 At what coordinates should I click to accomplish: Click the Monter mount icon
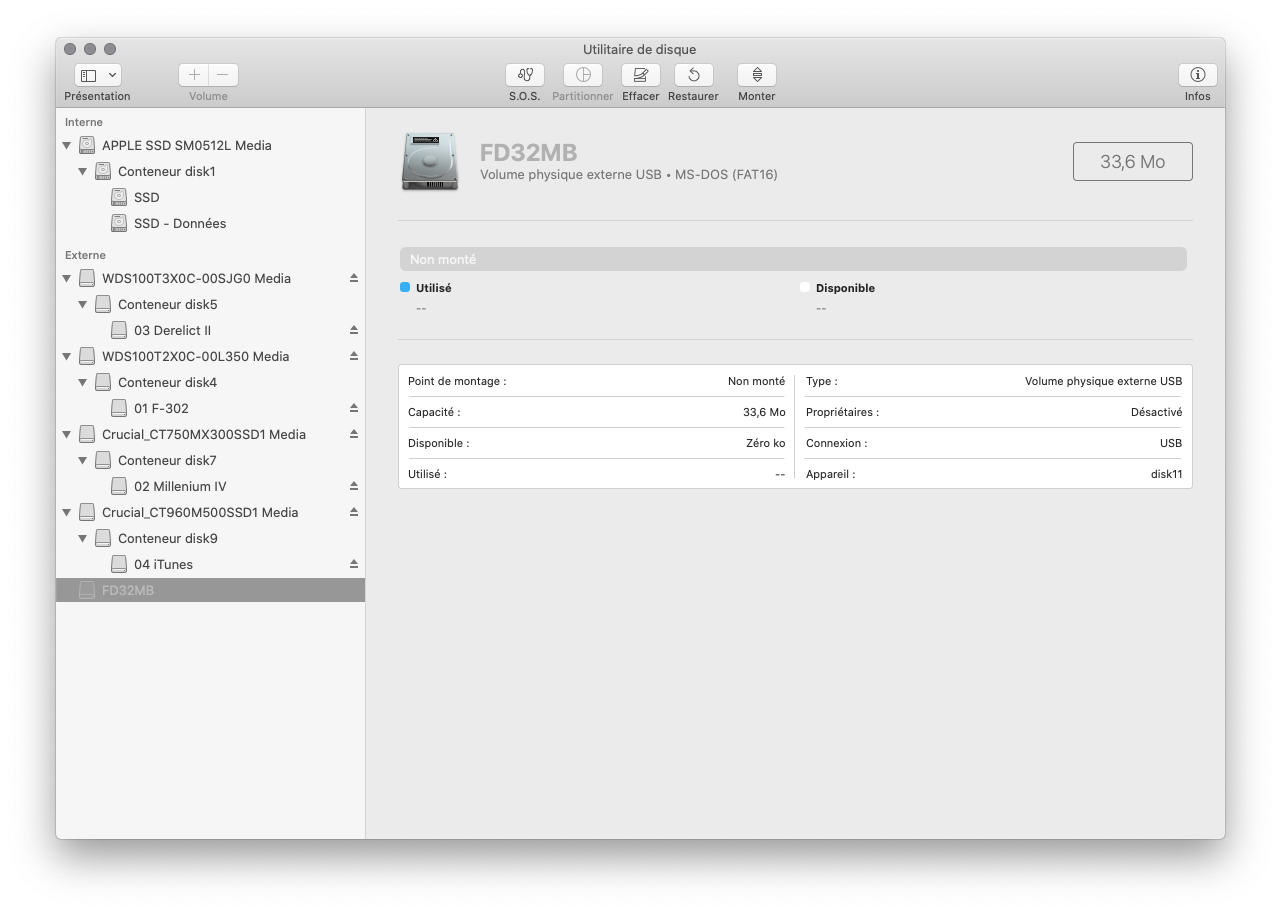click(757, 75)
